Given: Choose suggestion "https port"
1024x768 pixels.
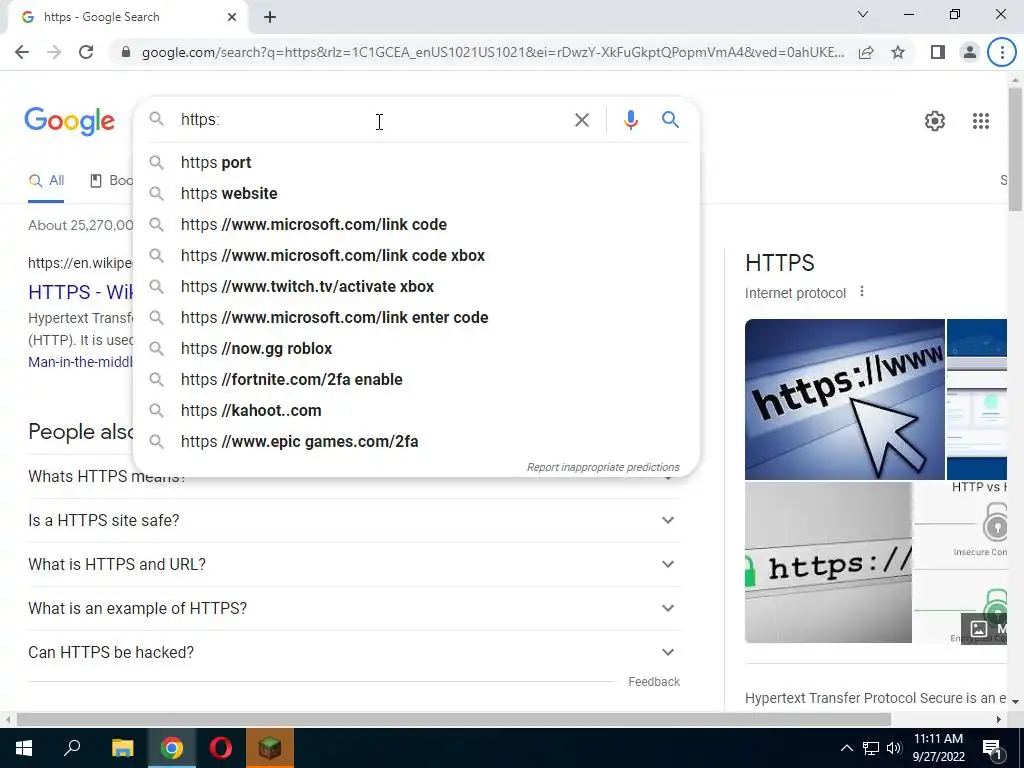Looking at the screenshot, I should click(x=416, y=163).
